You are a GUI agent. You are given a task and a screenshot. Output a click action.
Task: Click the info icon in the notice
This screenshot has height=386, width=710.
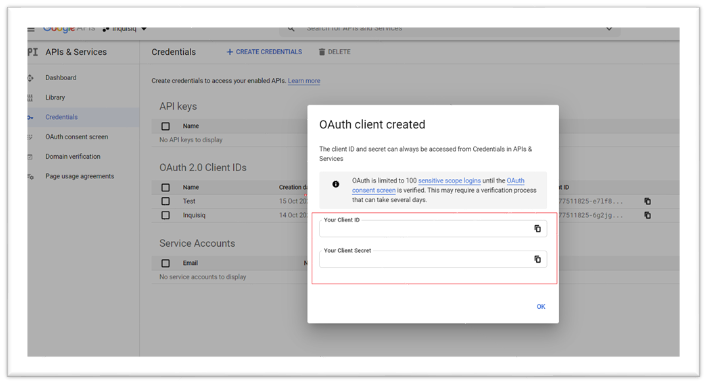click(336, 184)
